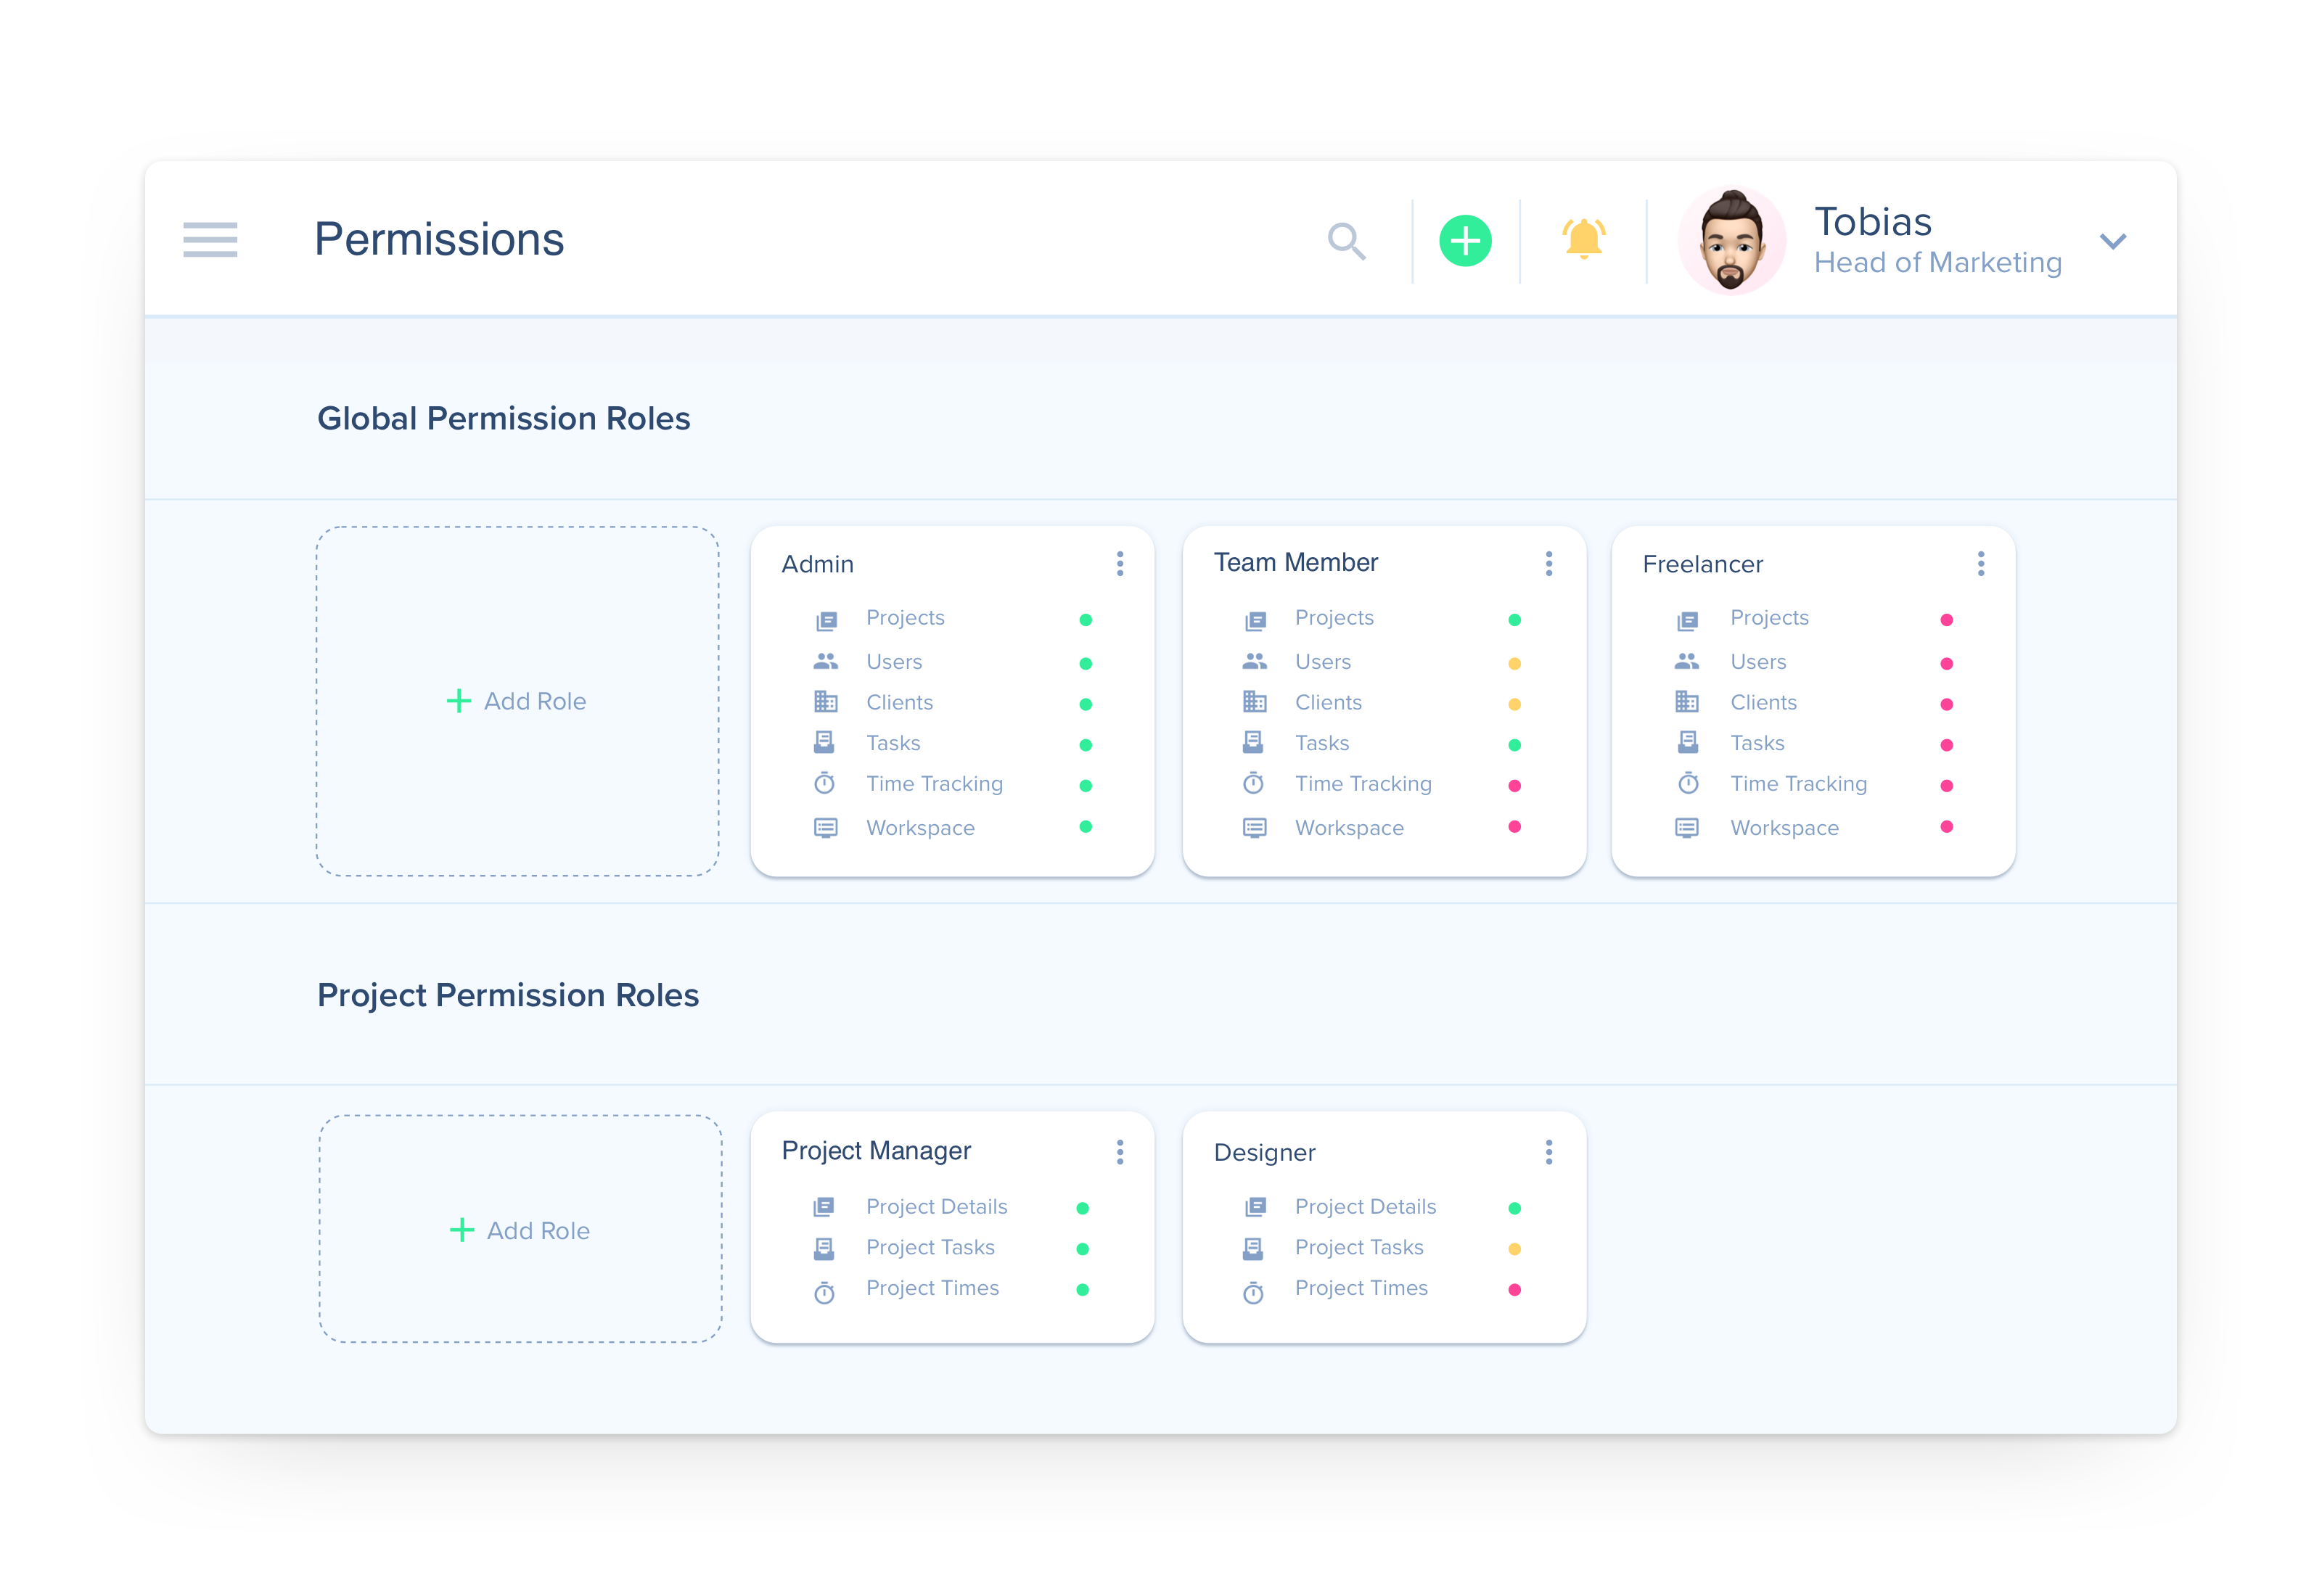This screenshot has width=2322, height=1596.
Task: Toggle Team Member Tasks green dot
Action: 1515,745
